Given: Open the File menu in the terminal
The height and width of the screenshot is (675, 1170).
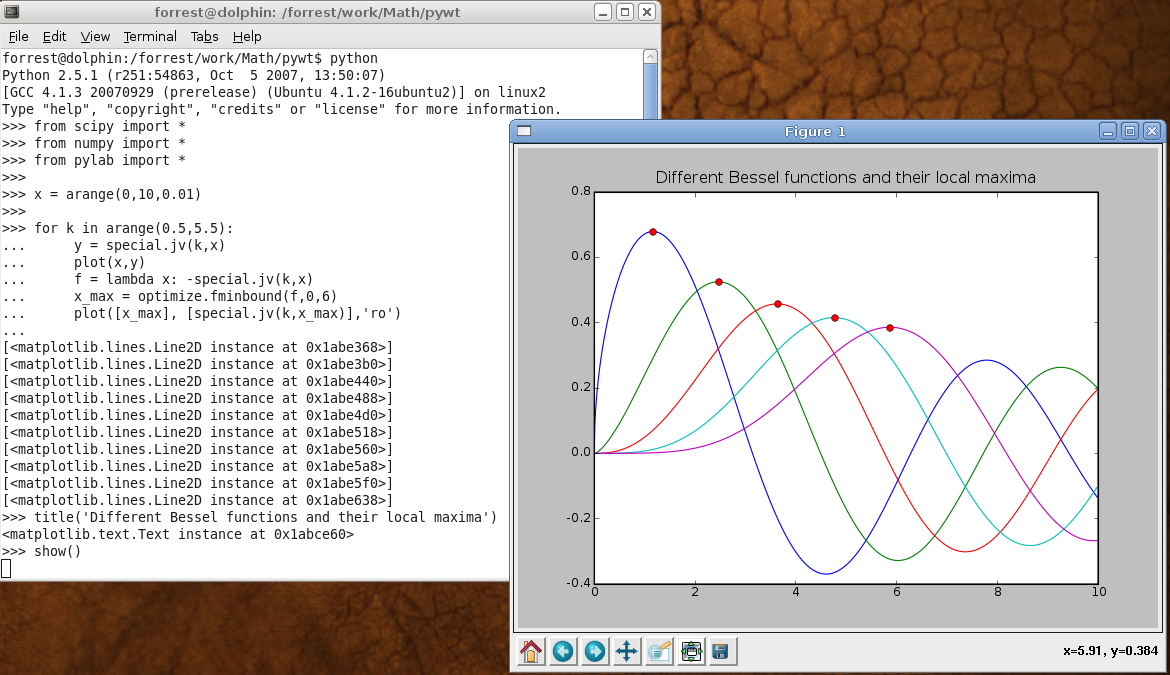Looking at the screenshot, I should click(18, 37).
